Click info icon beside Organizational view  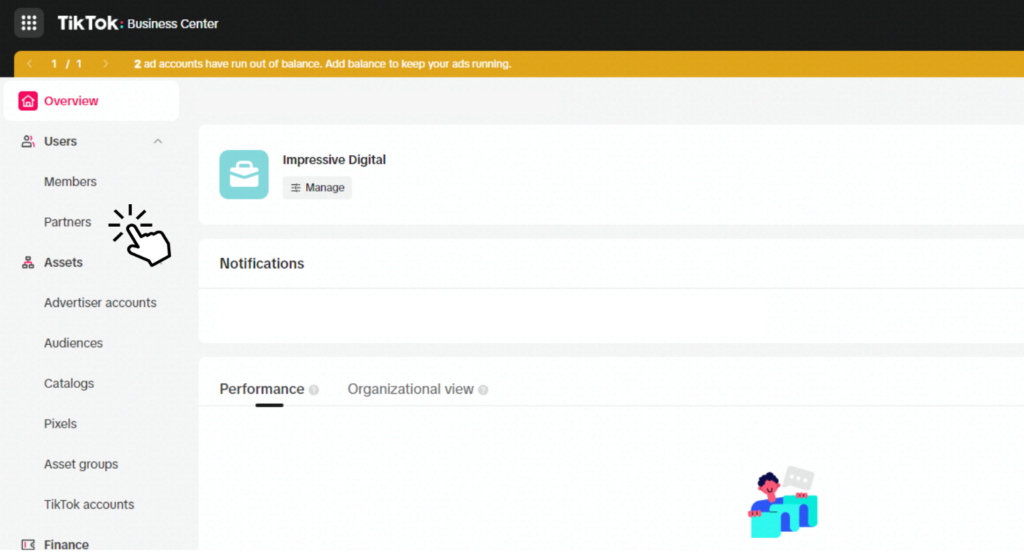click(x=484, y=390)
